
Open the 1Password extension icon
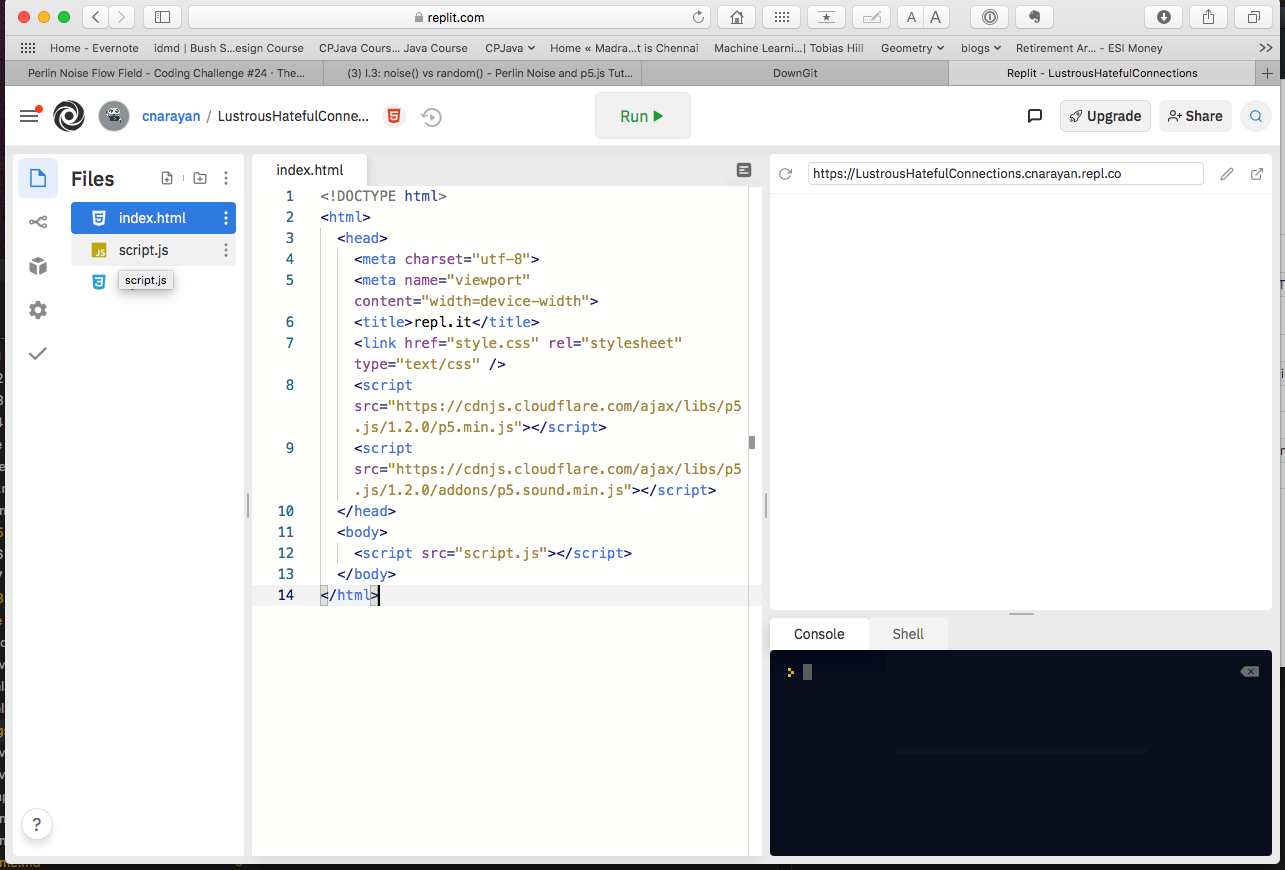(989, 17)
